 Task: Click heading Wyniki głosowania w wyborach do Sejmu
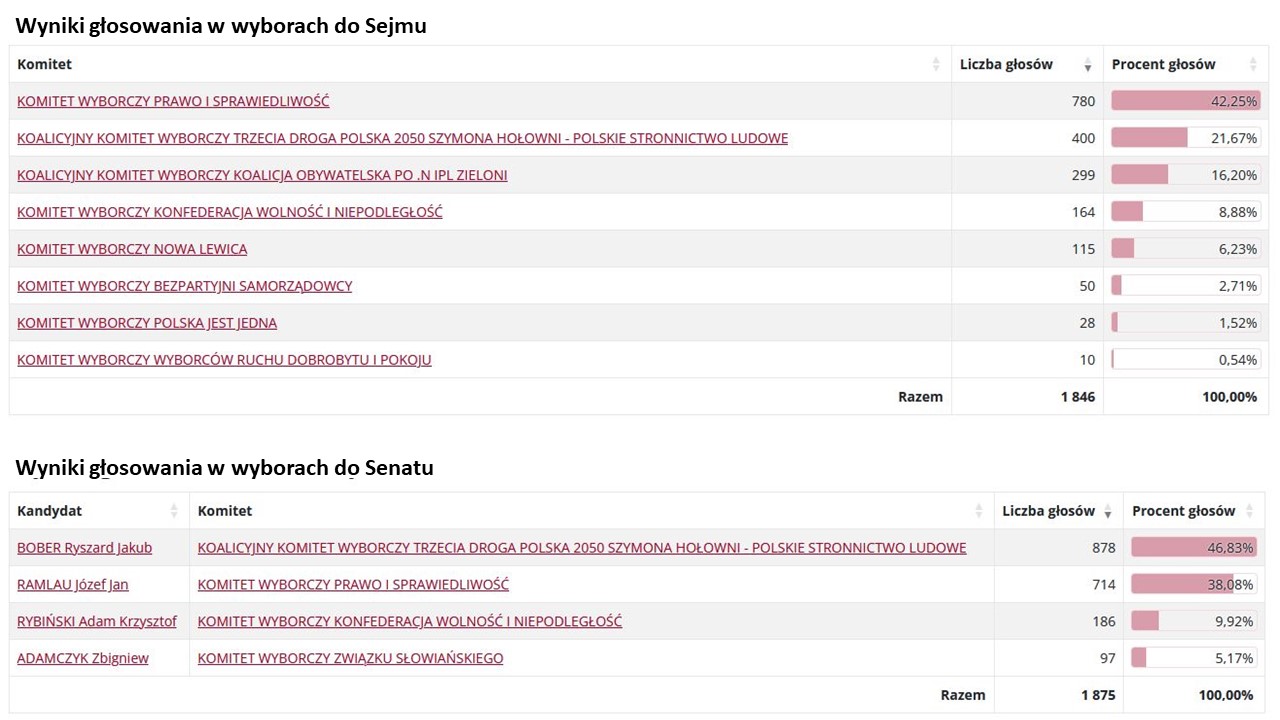[x=221, y=27]
